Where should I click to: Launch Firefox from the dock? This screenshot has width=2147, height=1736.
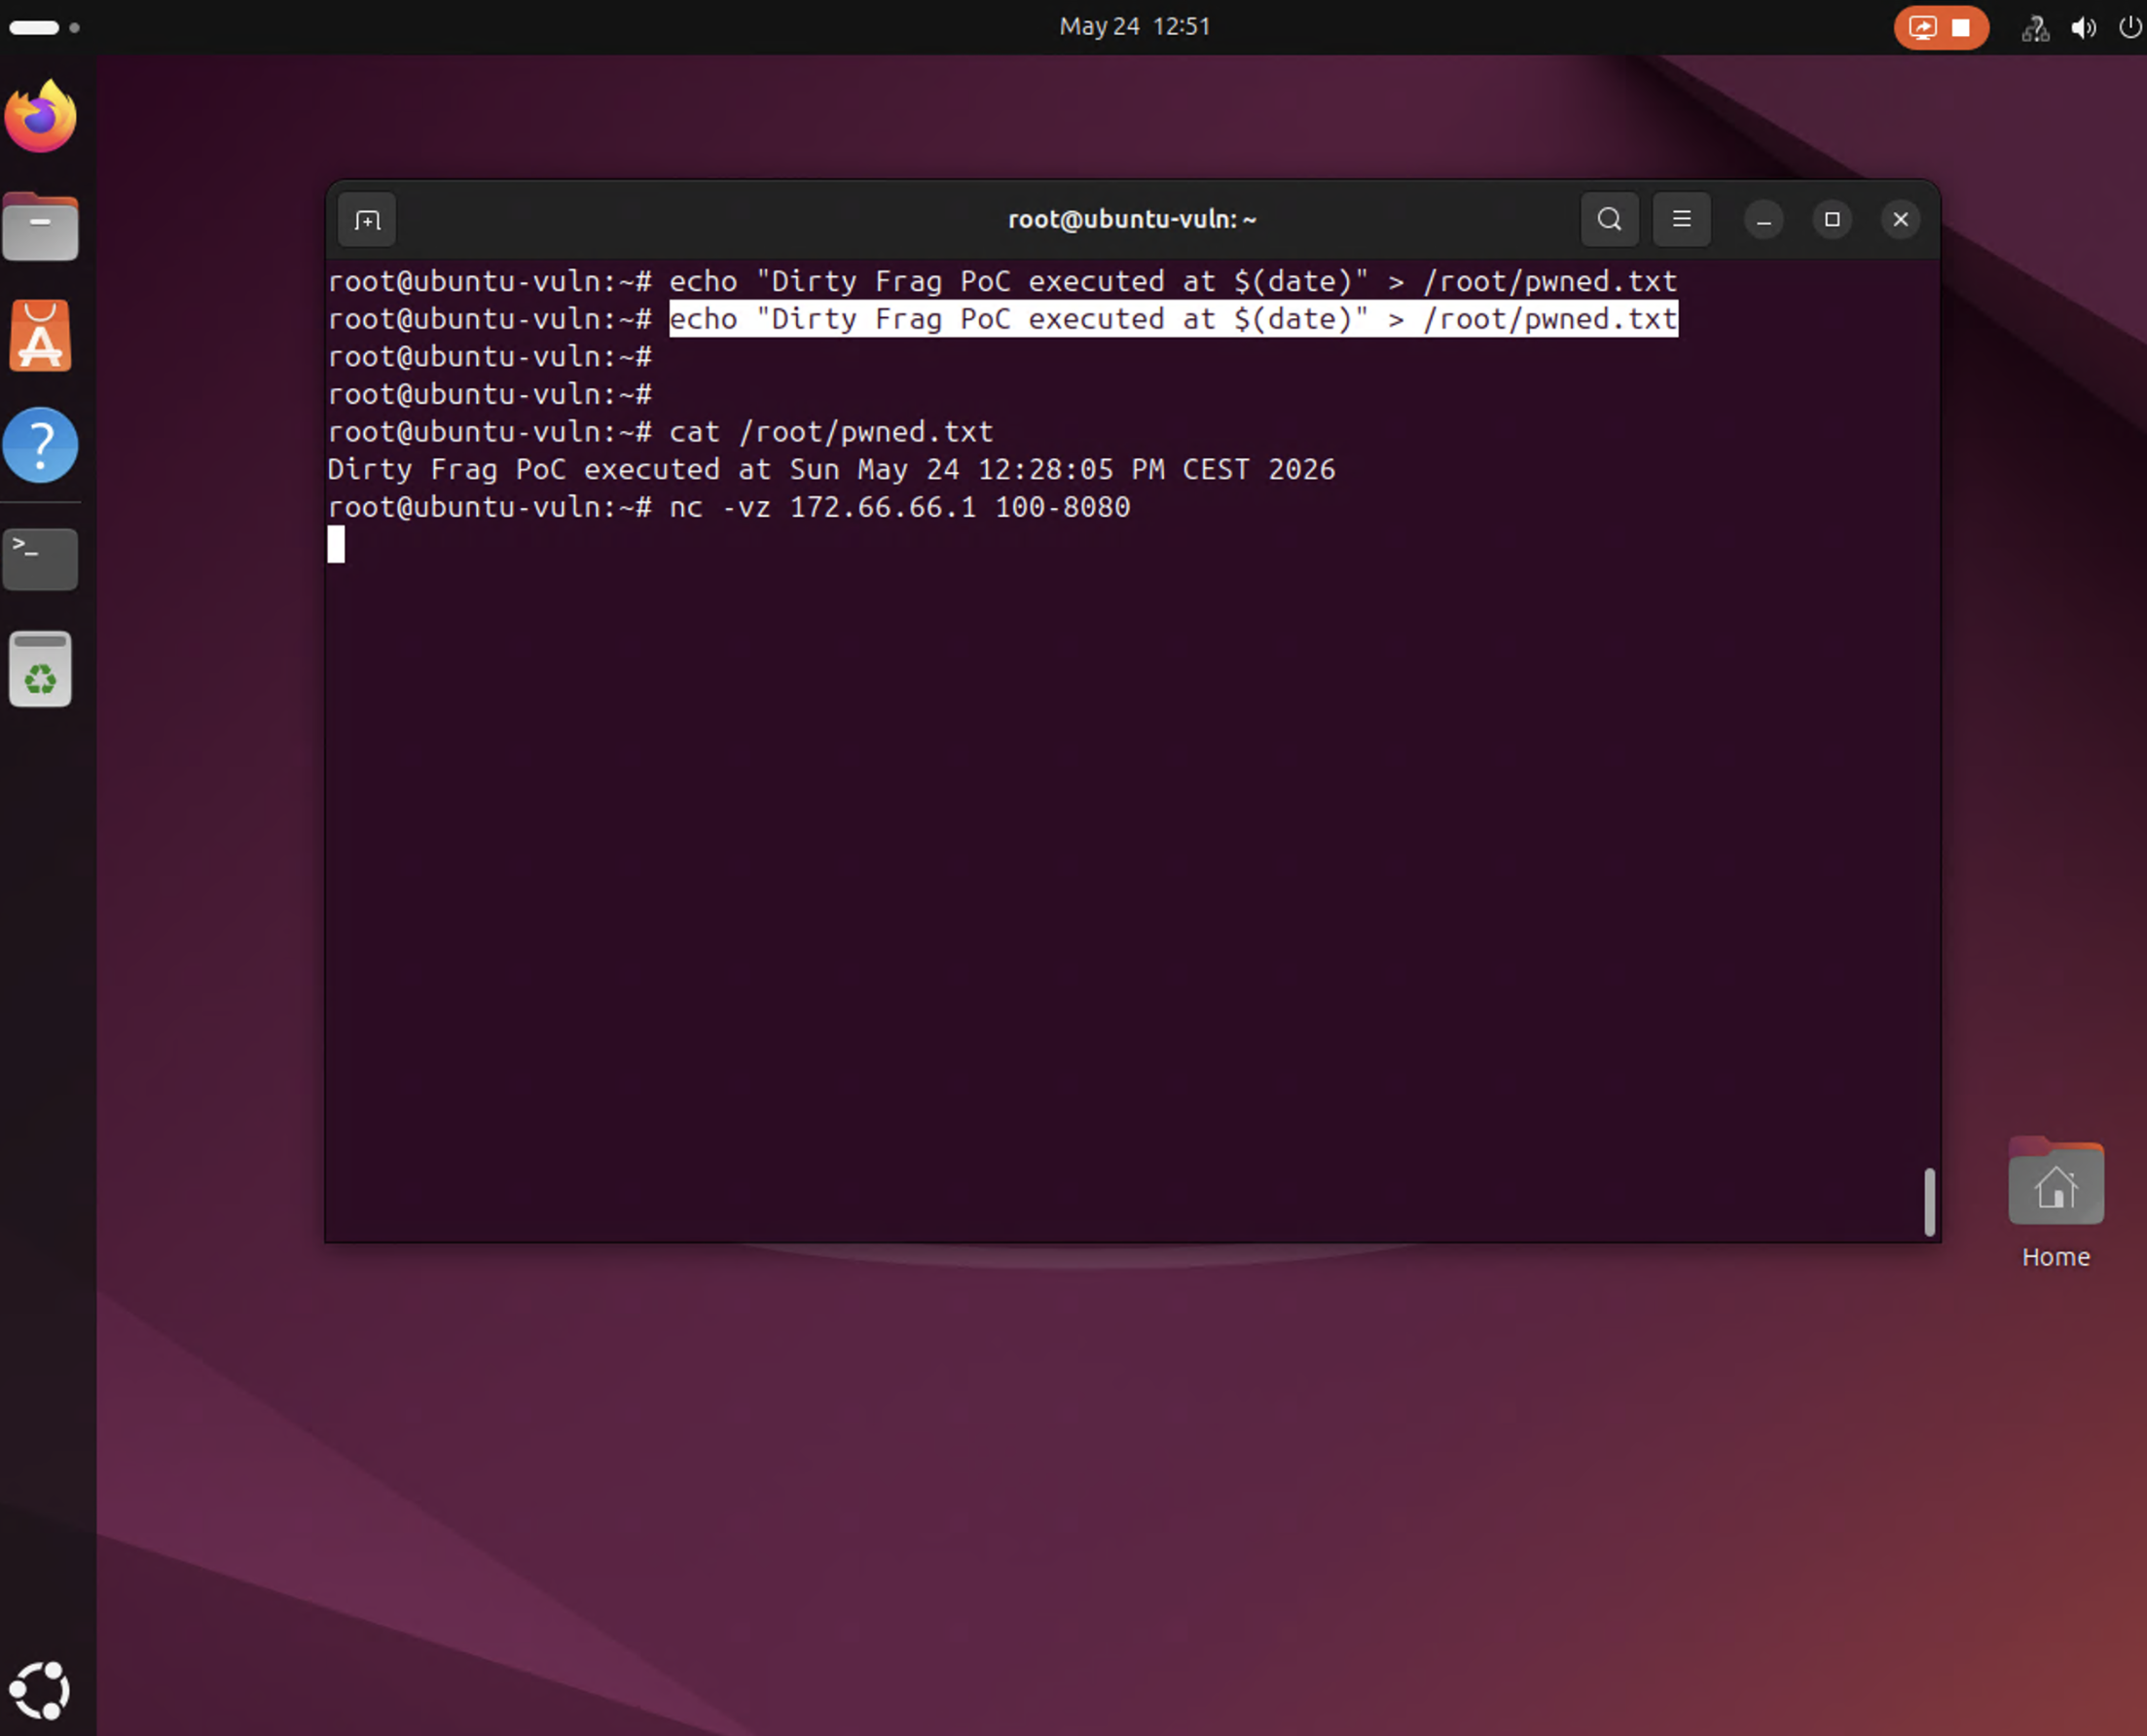[x=41, y=117]
